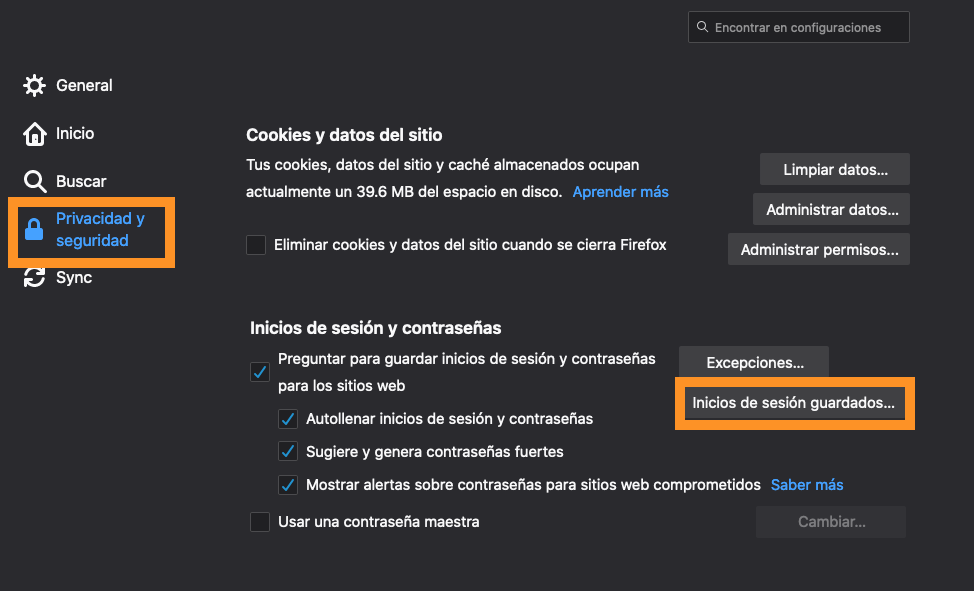Enable Usar una contraseña maestra
Image resolution: width=974 pixels, height=591 pixels.
coord(260,522)
